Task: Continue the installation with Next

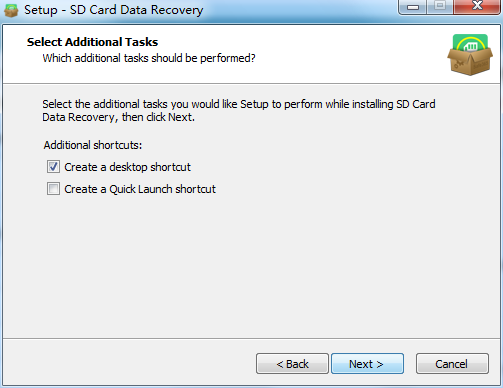Action: coord(367,364)
